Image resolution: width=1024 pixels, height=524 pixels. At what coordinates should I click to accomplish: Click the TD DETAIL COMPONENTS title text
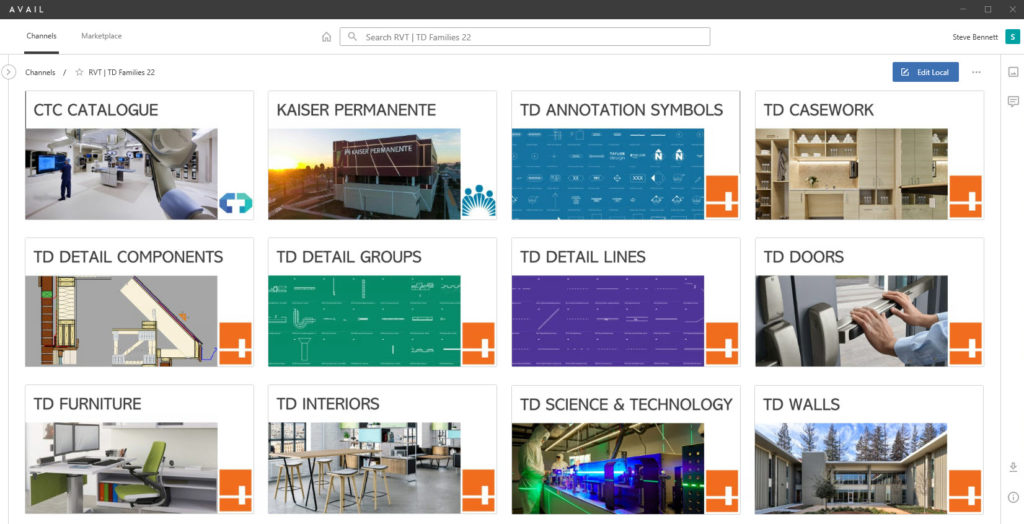click(129, 257)
